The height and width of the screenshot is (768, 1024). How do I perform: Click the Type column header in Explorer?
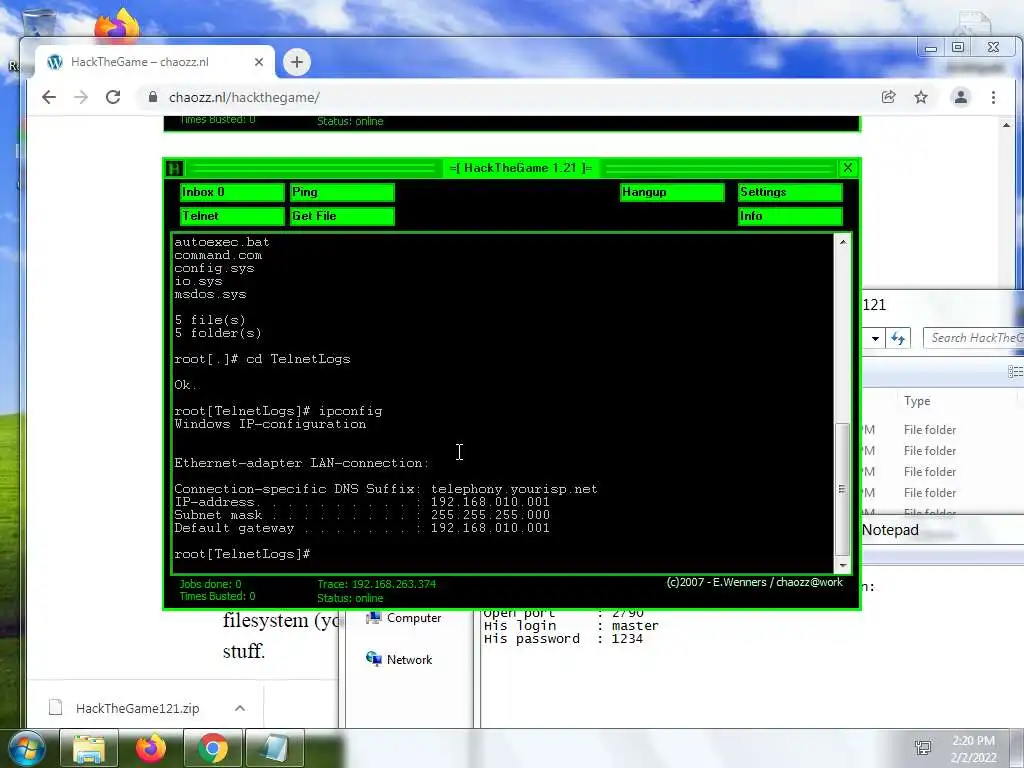917,401
